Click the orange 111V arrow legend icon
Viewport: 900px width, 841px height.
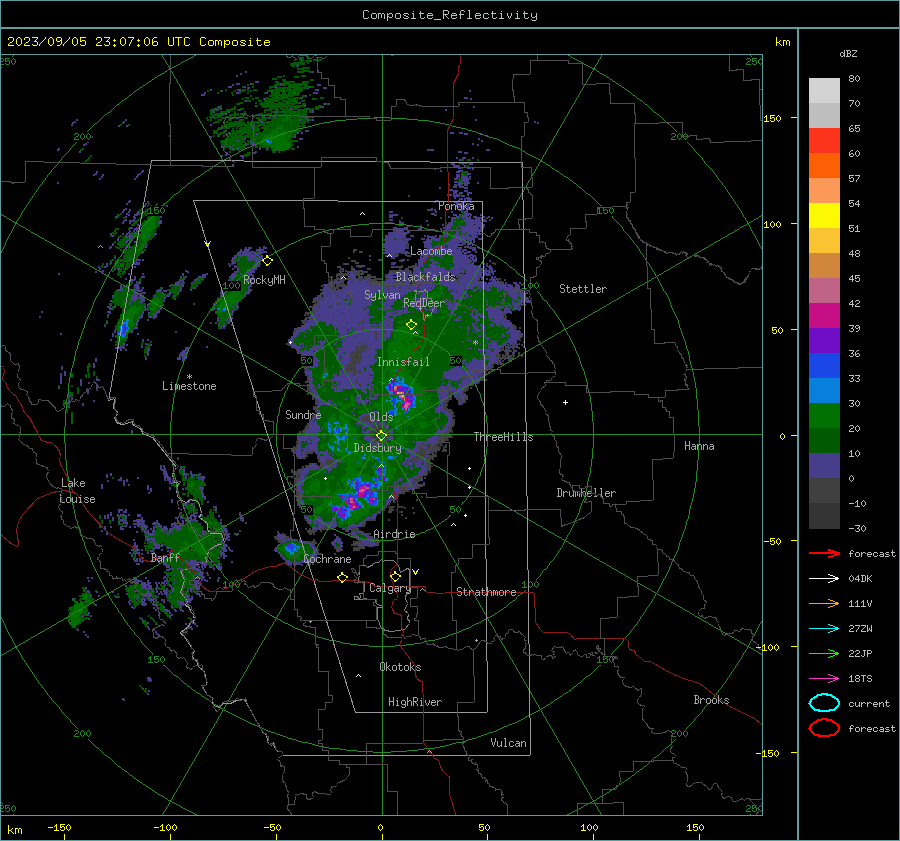[x=824, y=603]
